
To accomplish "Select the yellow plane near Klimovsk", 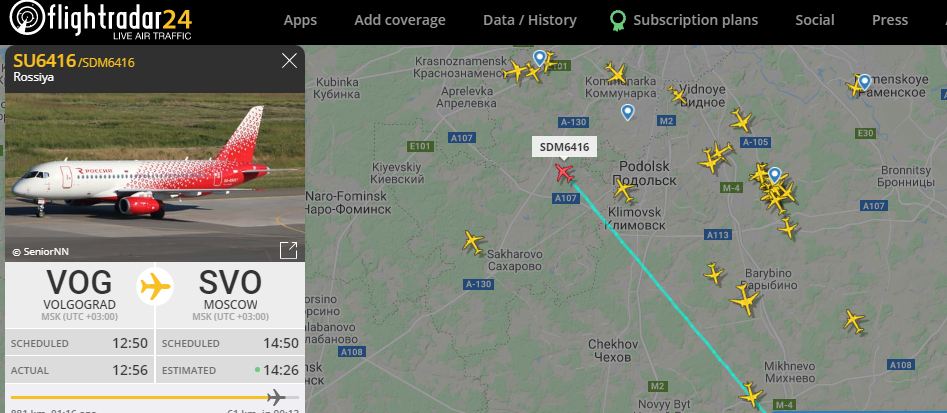I will pos(624,190).
